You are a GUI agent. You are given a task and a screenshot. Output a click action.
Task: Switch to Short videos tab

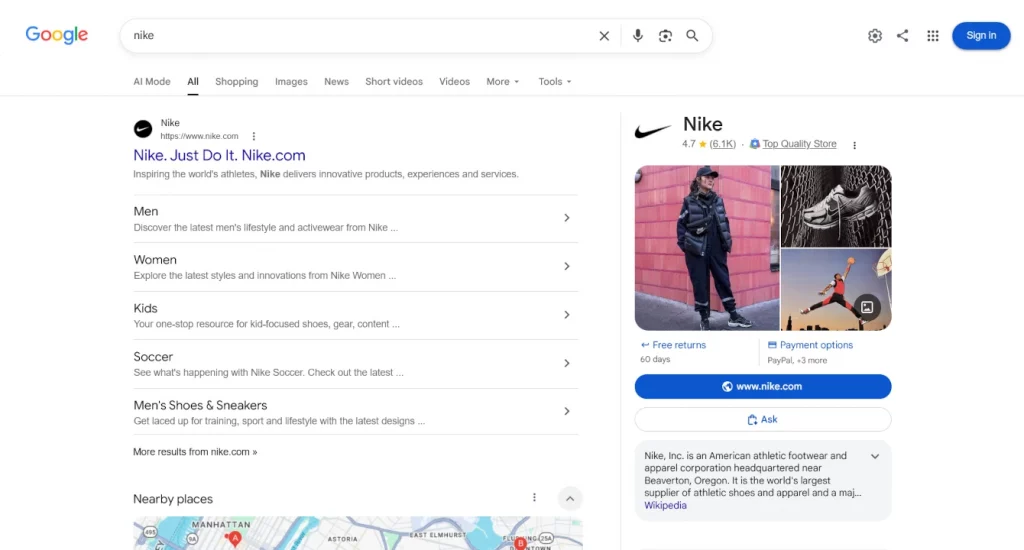point(394,82)
